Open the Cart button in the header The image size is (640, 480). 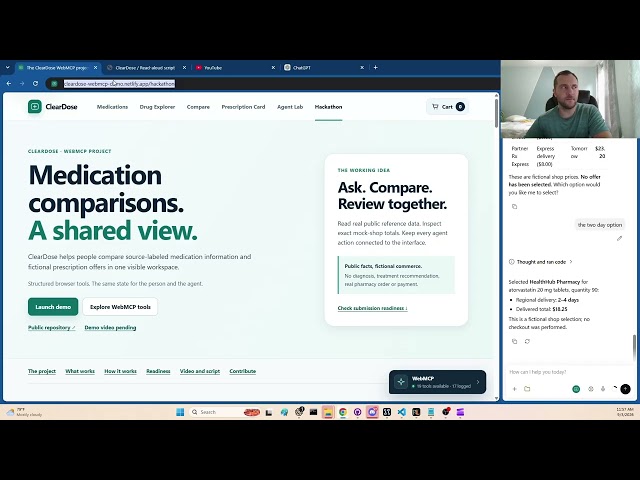pos(447,107)
